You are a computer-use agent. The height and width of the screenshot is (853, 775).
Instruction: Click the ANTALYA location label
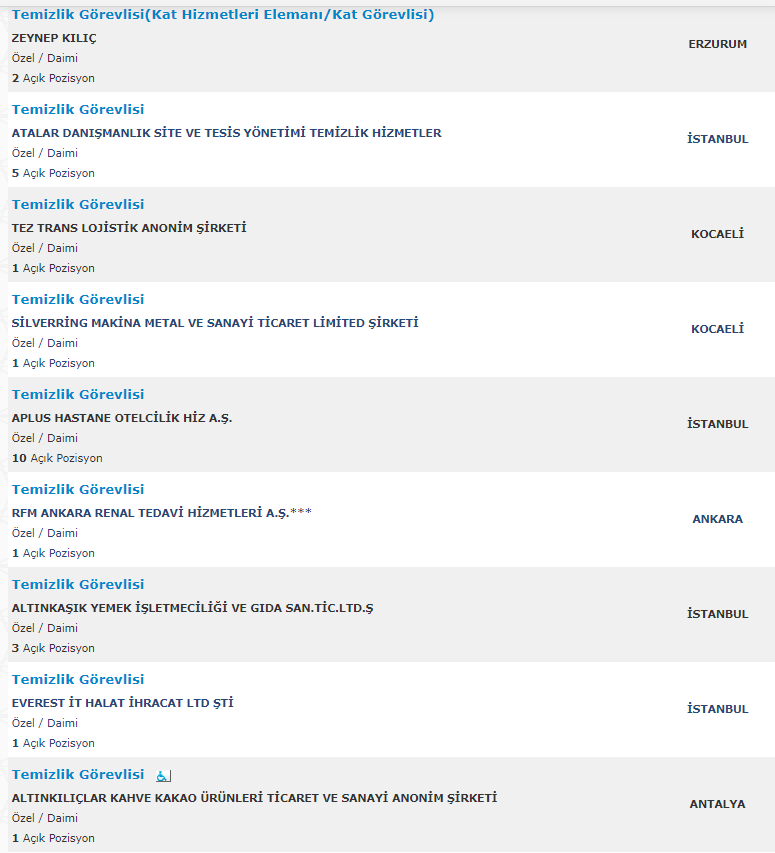tap(717, 804)
